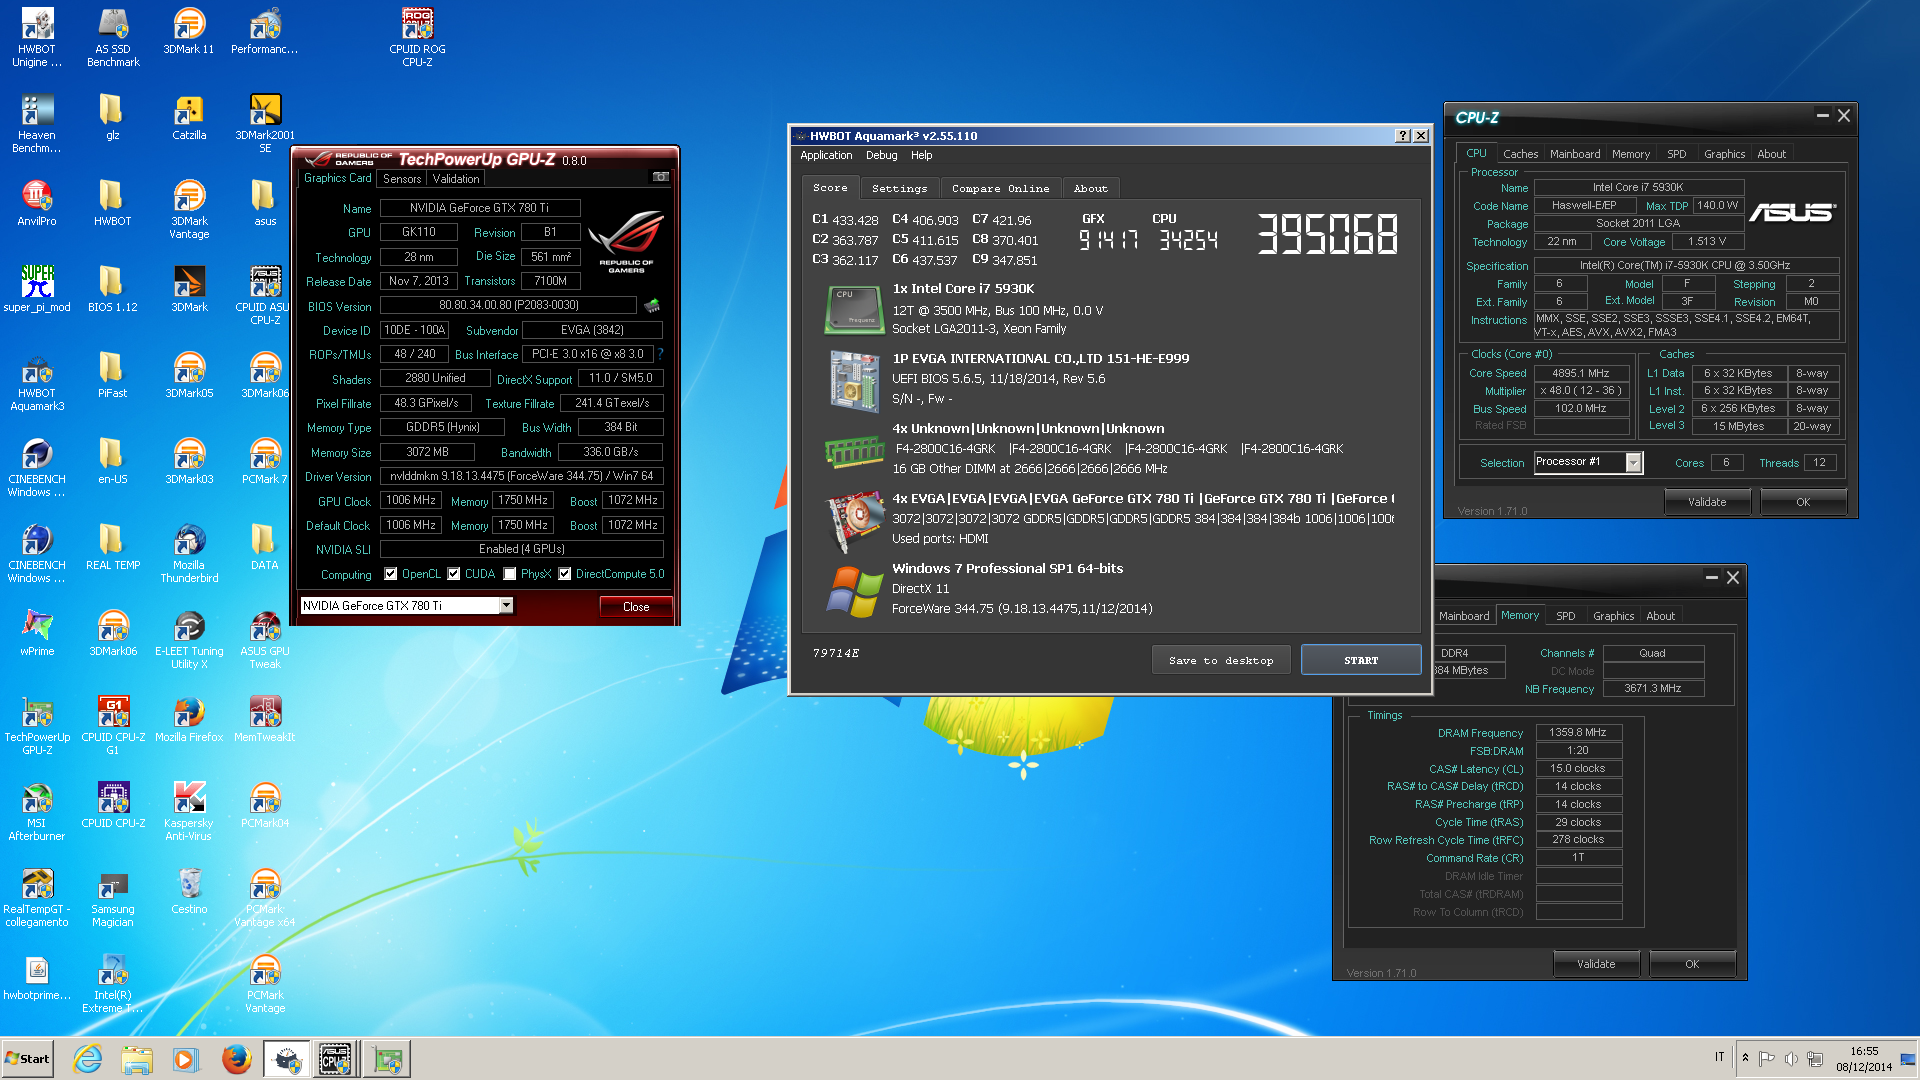Toggle the CUDA checkbox in GPU-Z

[x=454, y=574]
